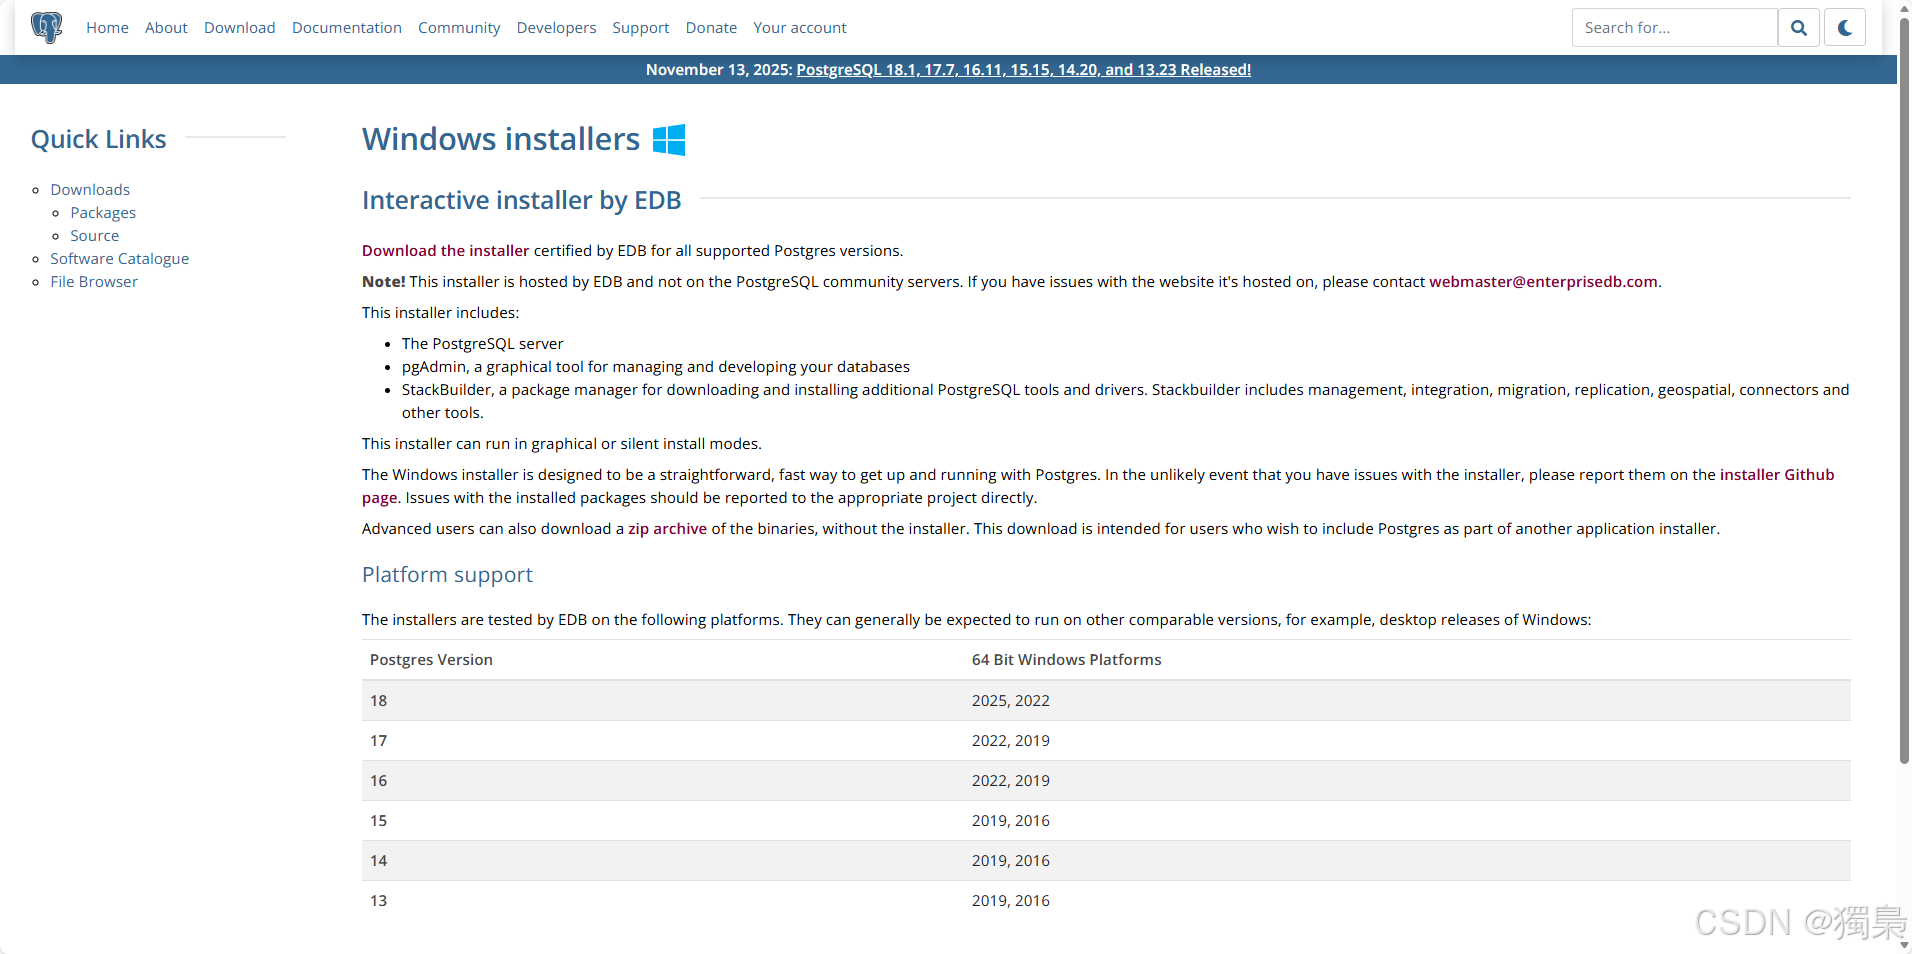Open the Developers menu item
Screen dimensions: 1912x954
556,27
